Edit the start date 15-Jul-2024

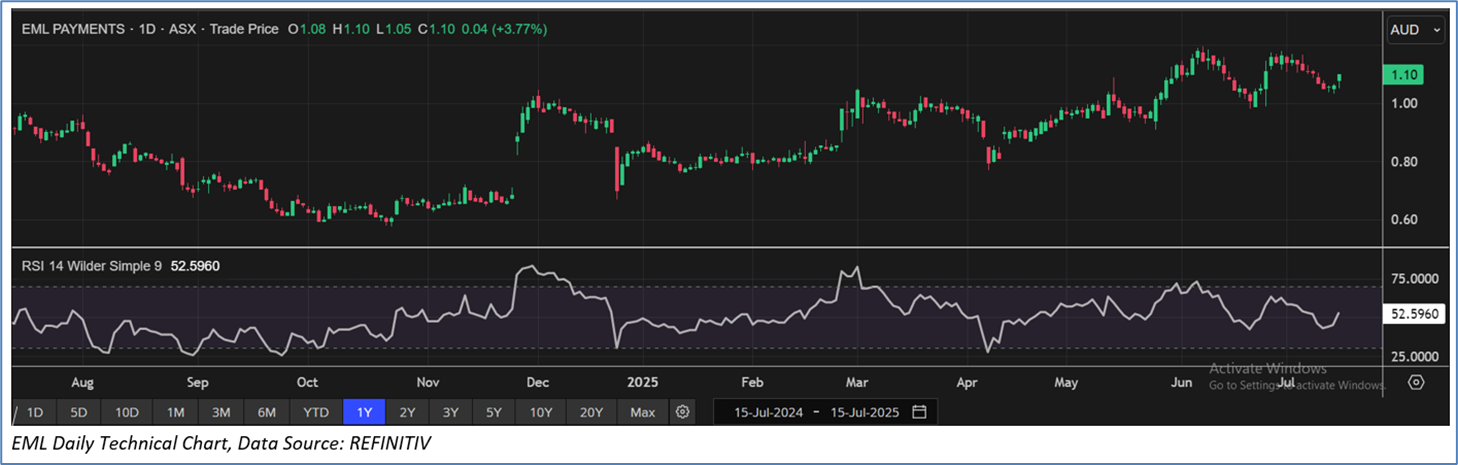[x=770, y=412]
